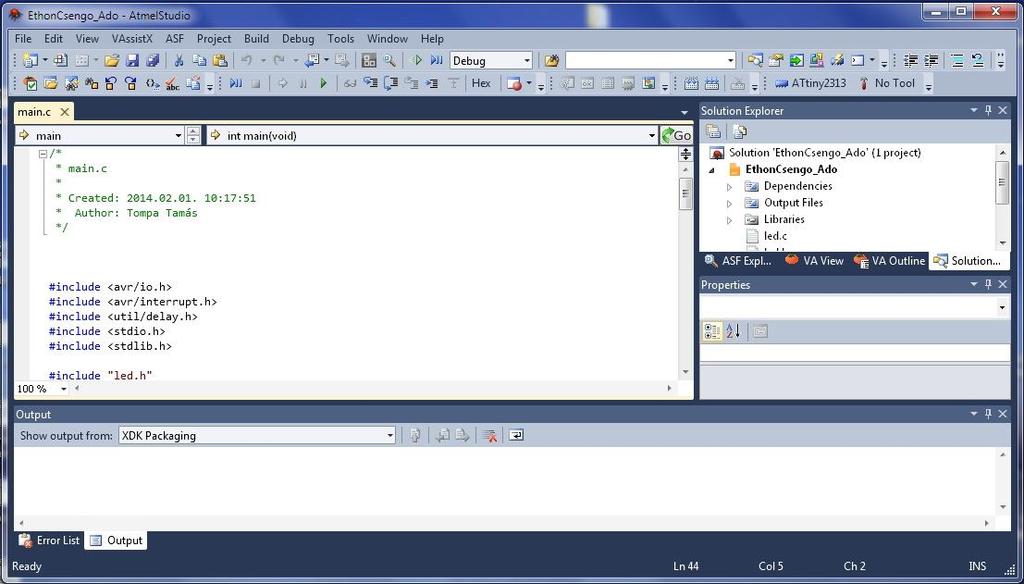Close the main.c editor tab

[x=65, y=112]
